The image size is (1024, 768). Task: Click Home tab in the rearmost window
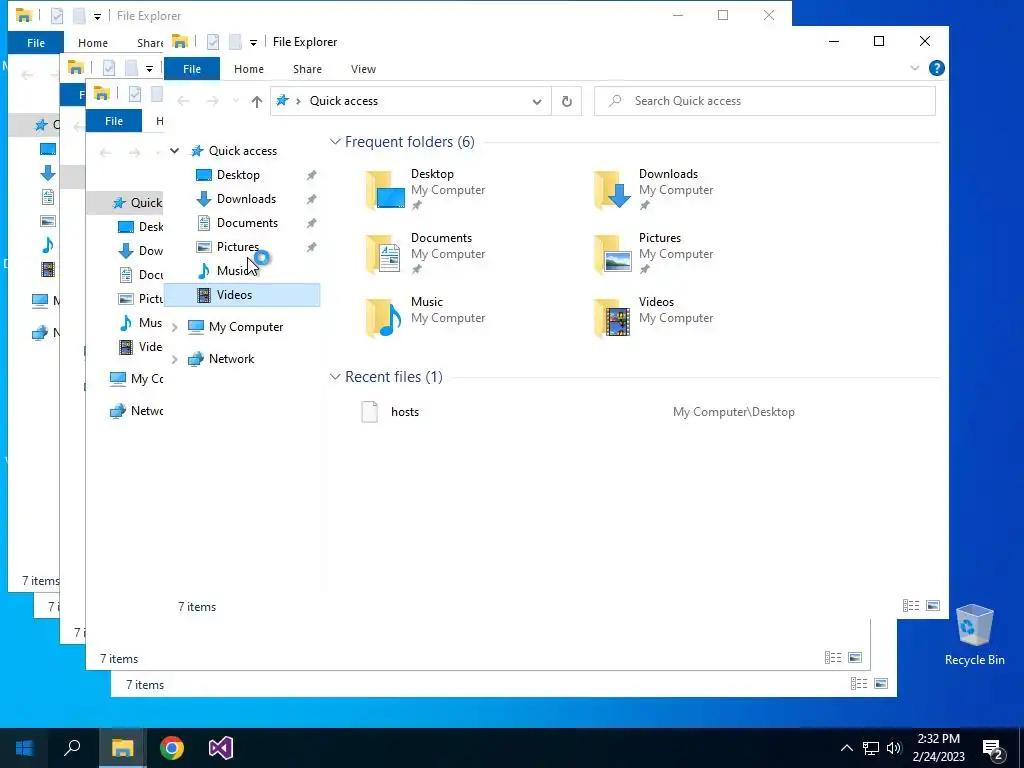click(x=93, y=43)
